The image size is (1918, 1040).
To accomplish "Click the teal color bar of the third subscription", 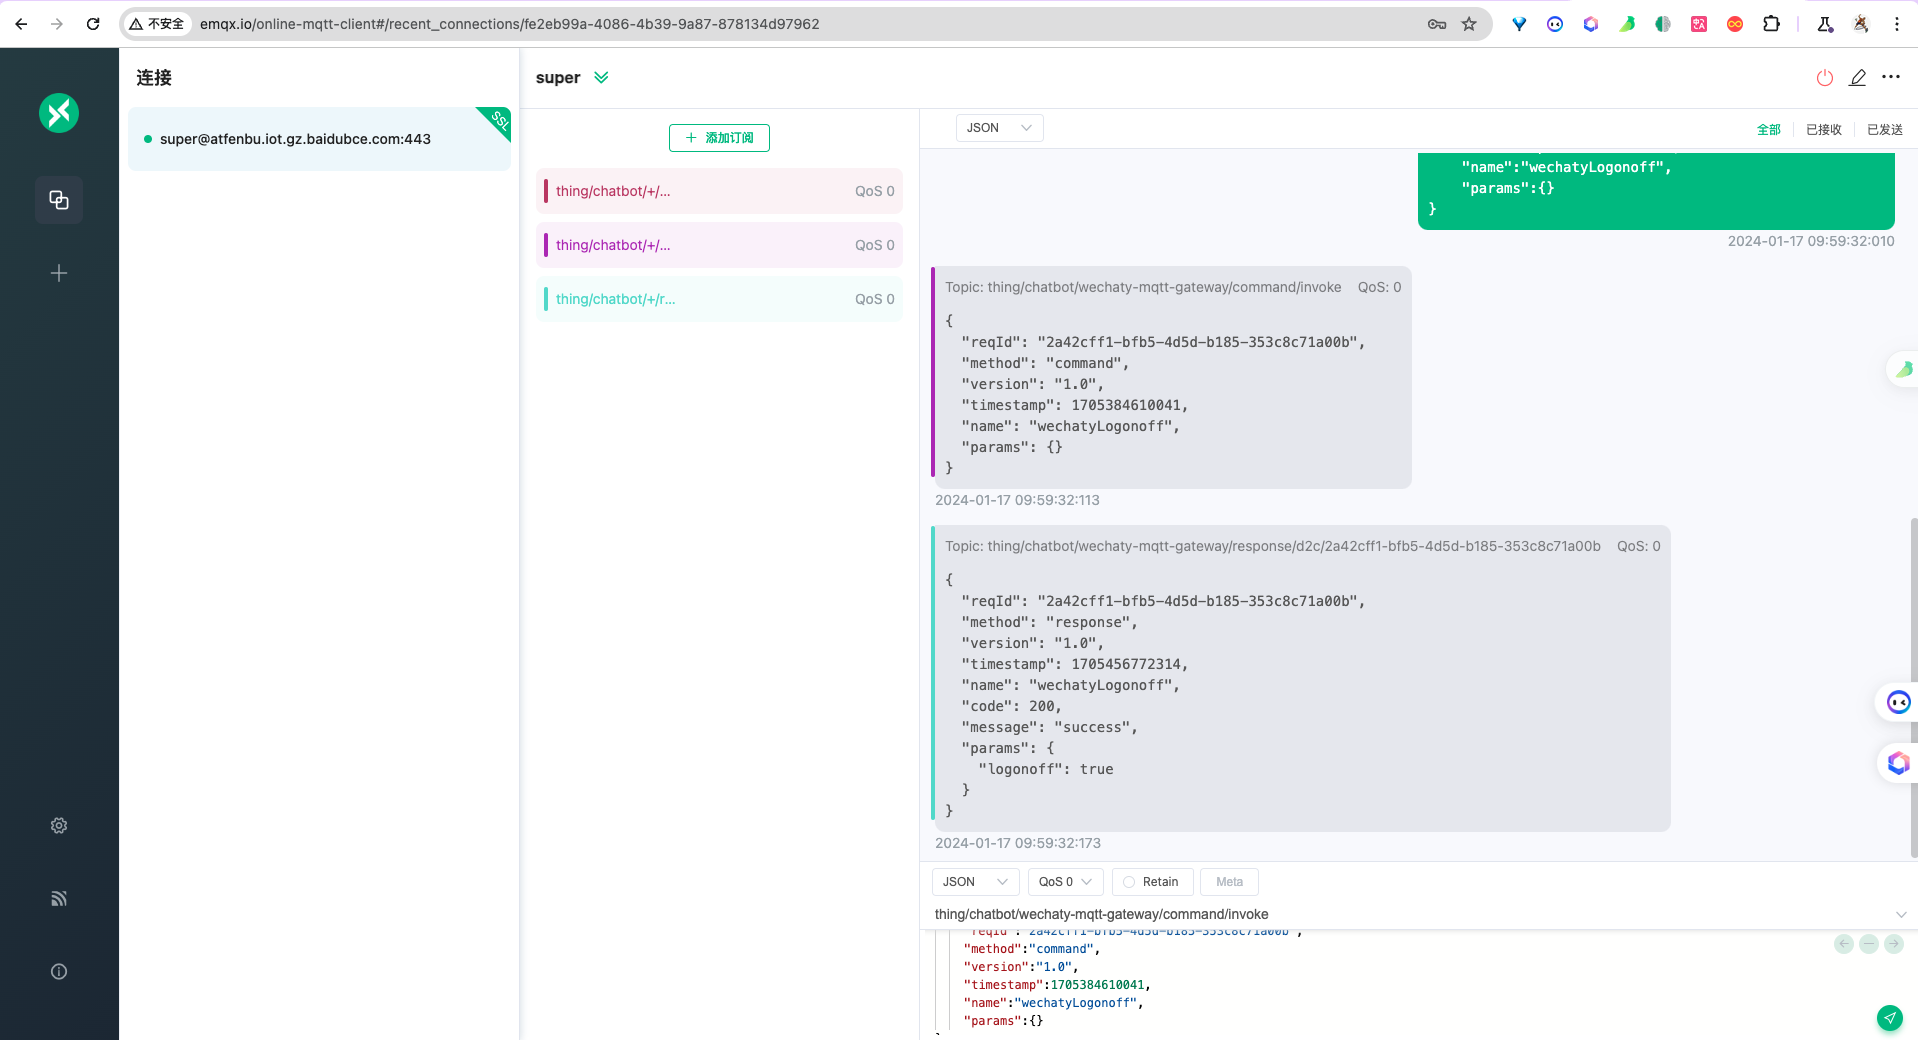I will (546, 299).
